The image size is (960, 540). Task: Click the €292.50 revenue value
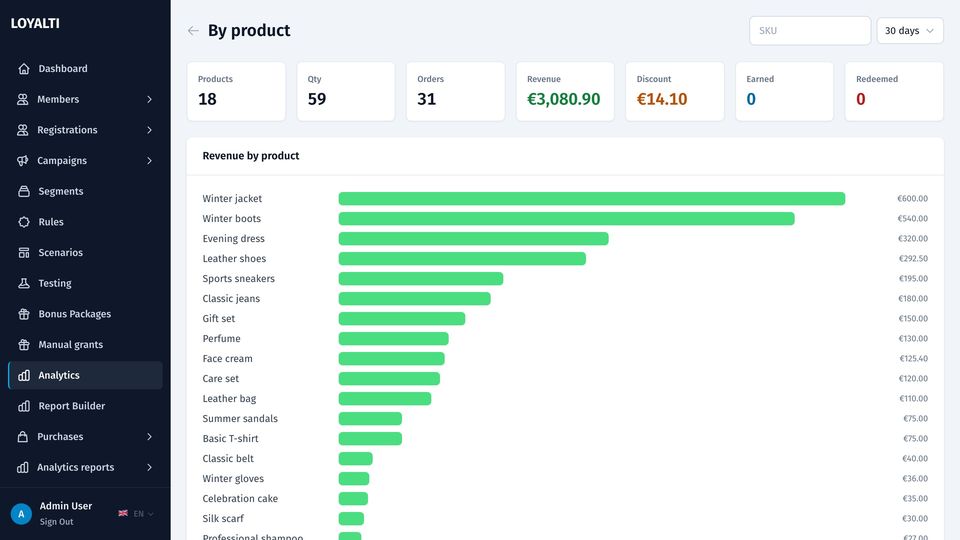click(x=913, y=258)
